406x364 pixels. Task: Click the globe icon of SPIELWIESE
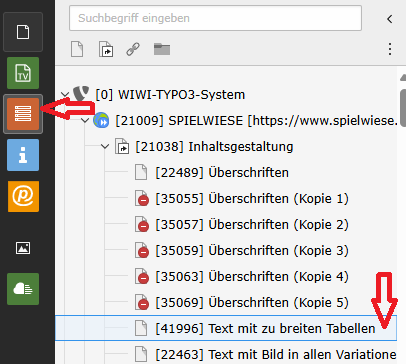101,120
